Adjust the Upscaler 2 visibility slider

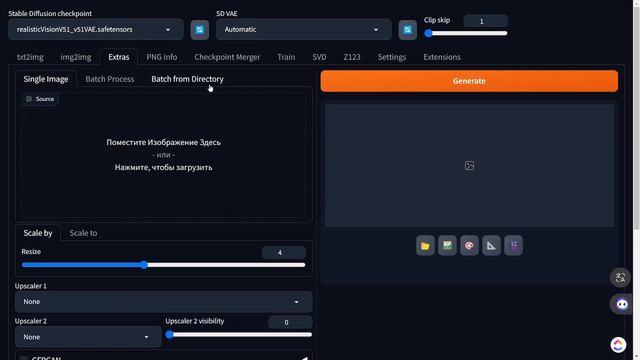pyautogui.click(x=239, y=335)
